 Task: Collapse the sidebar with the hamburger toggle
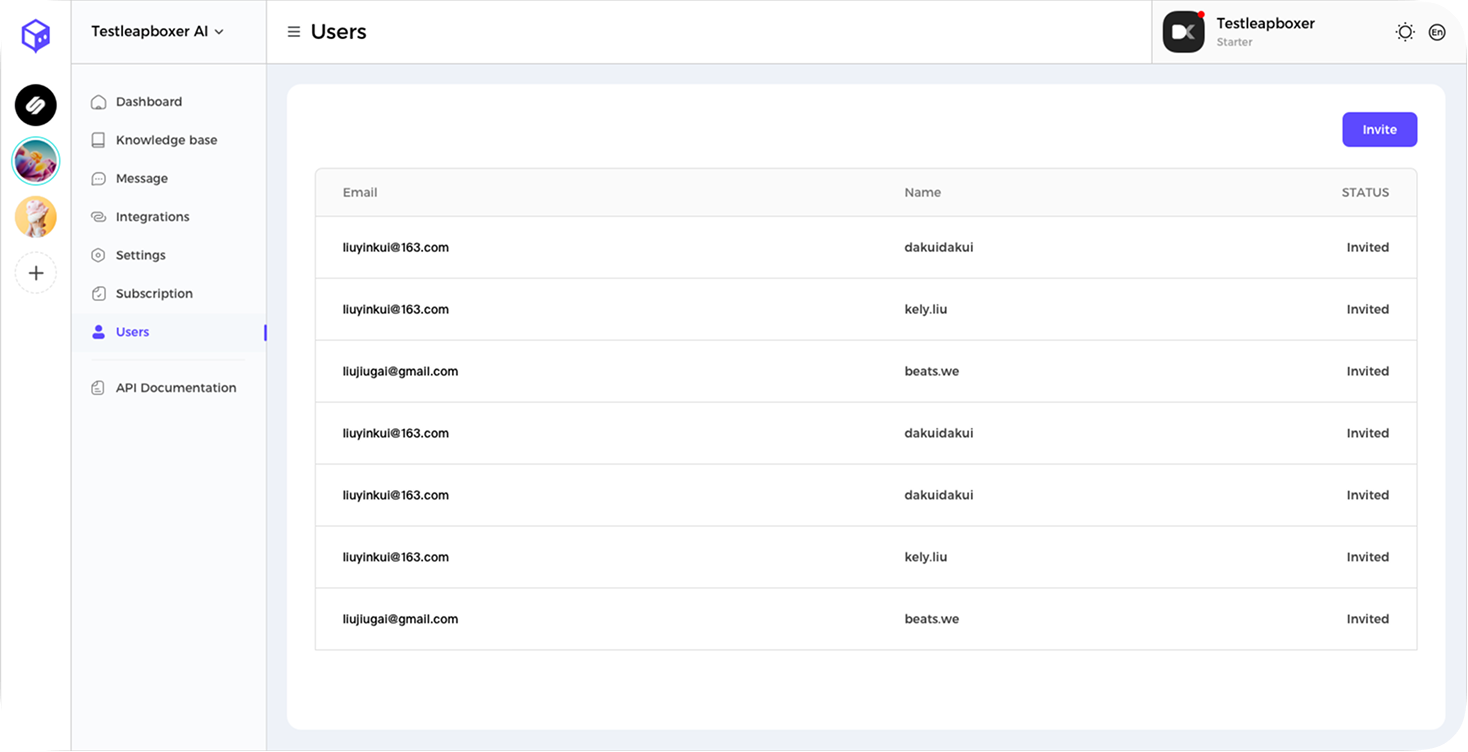coord(294,31)
